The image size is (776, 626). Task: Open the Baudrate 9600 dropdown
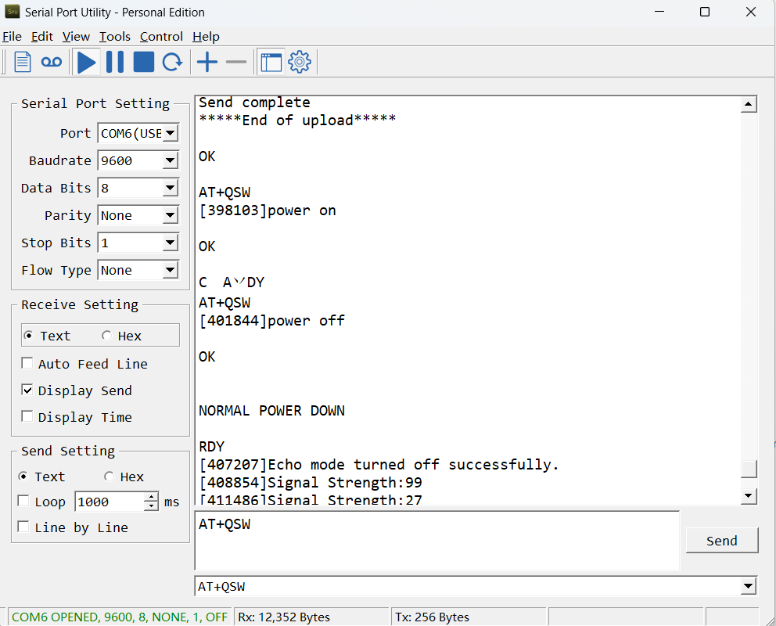pyautogui.click(x=170, y=160)
